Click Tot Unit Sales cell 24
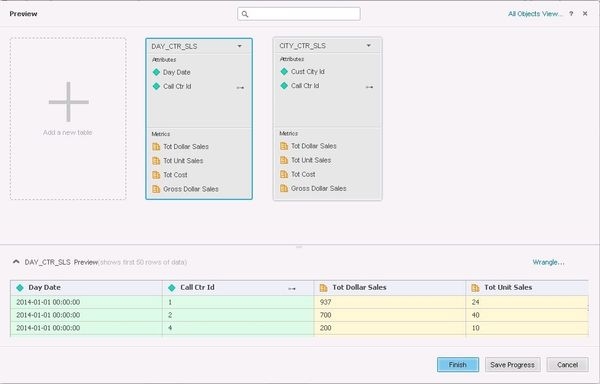Screen dimensions: 600x384 click(x=527, y=302)
